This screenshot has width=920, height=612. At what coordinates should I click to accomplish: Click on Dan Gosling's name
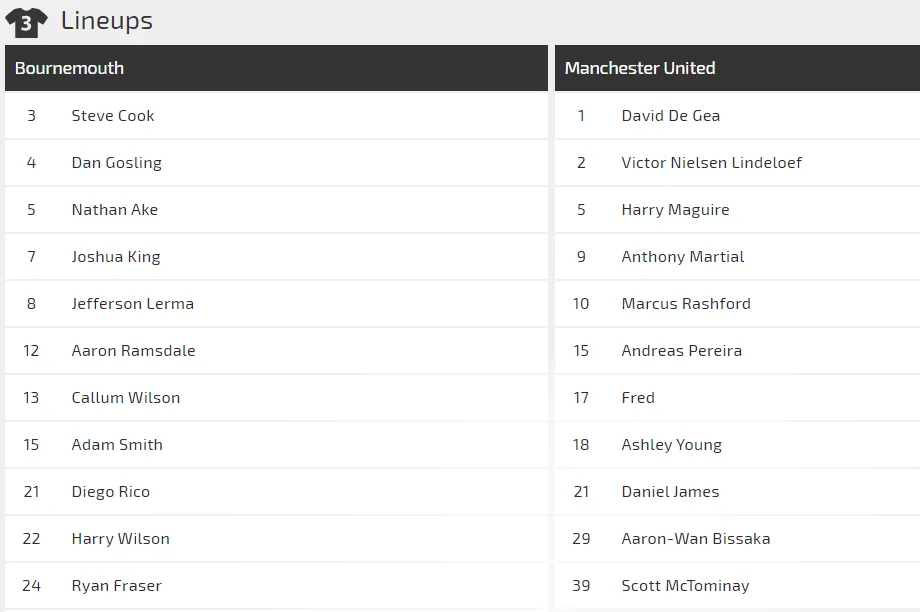[116, 163]
